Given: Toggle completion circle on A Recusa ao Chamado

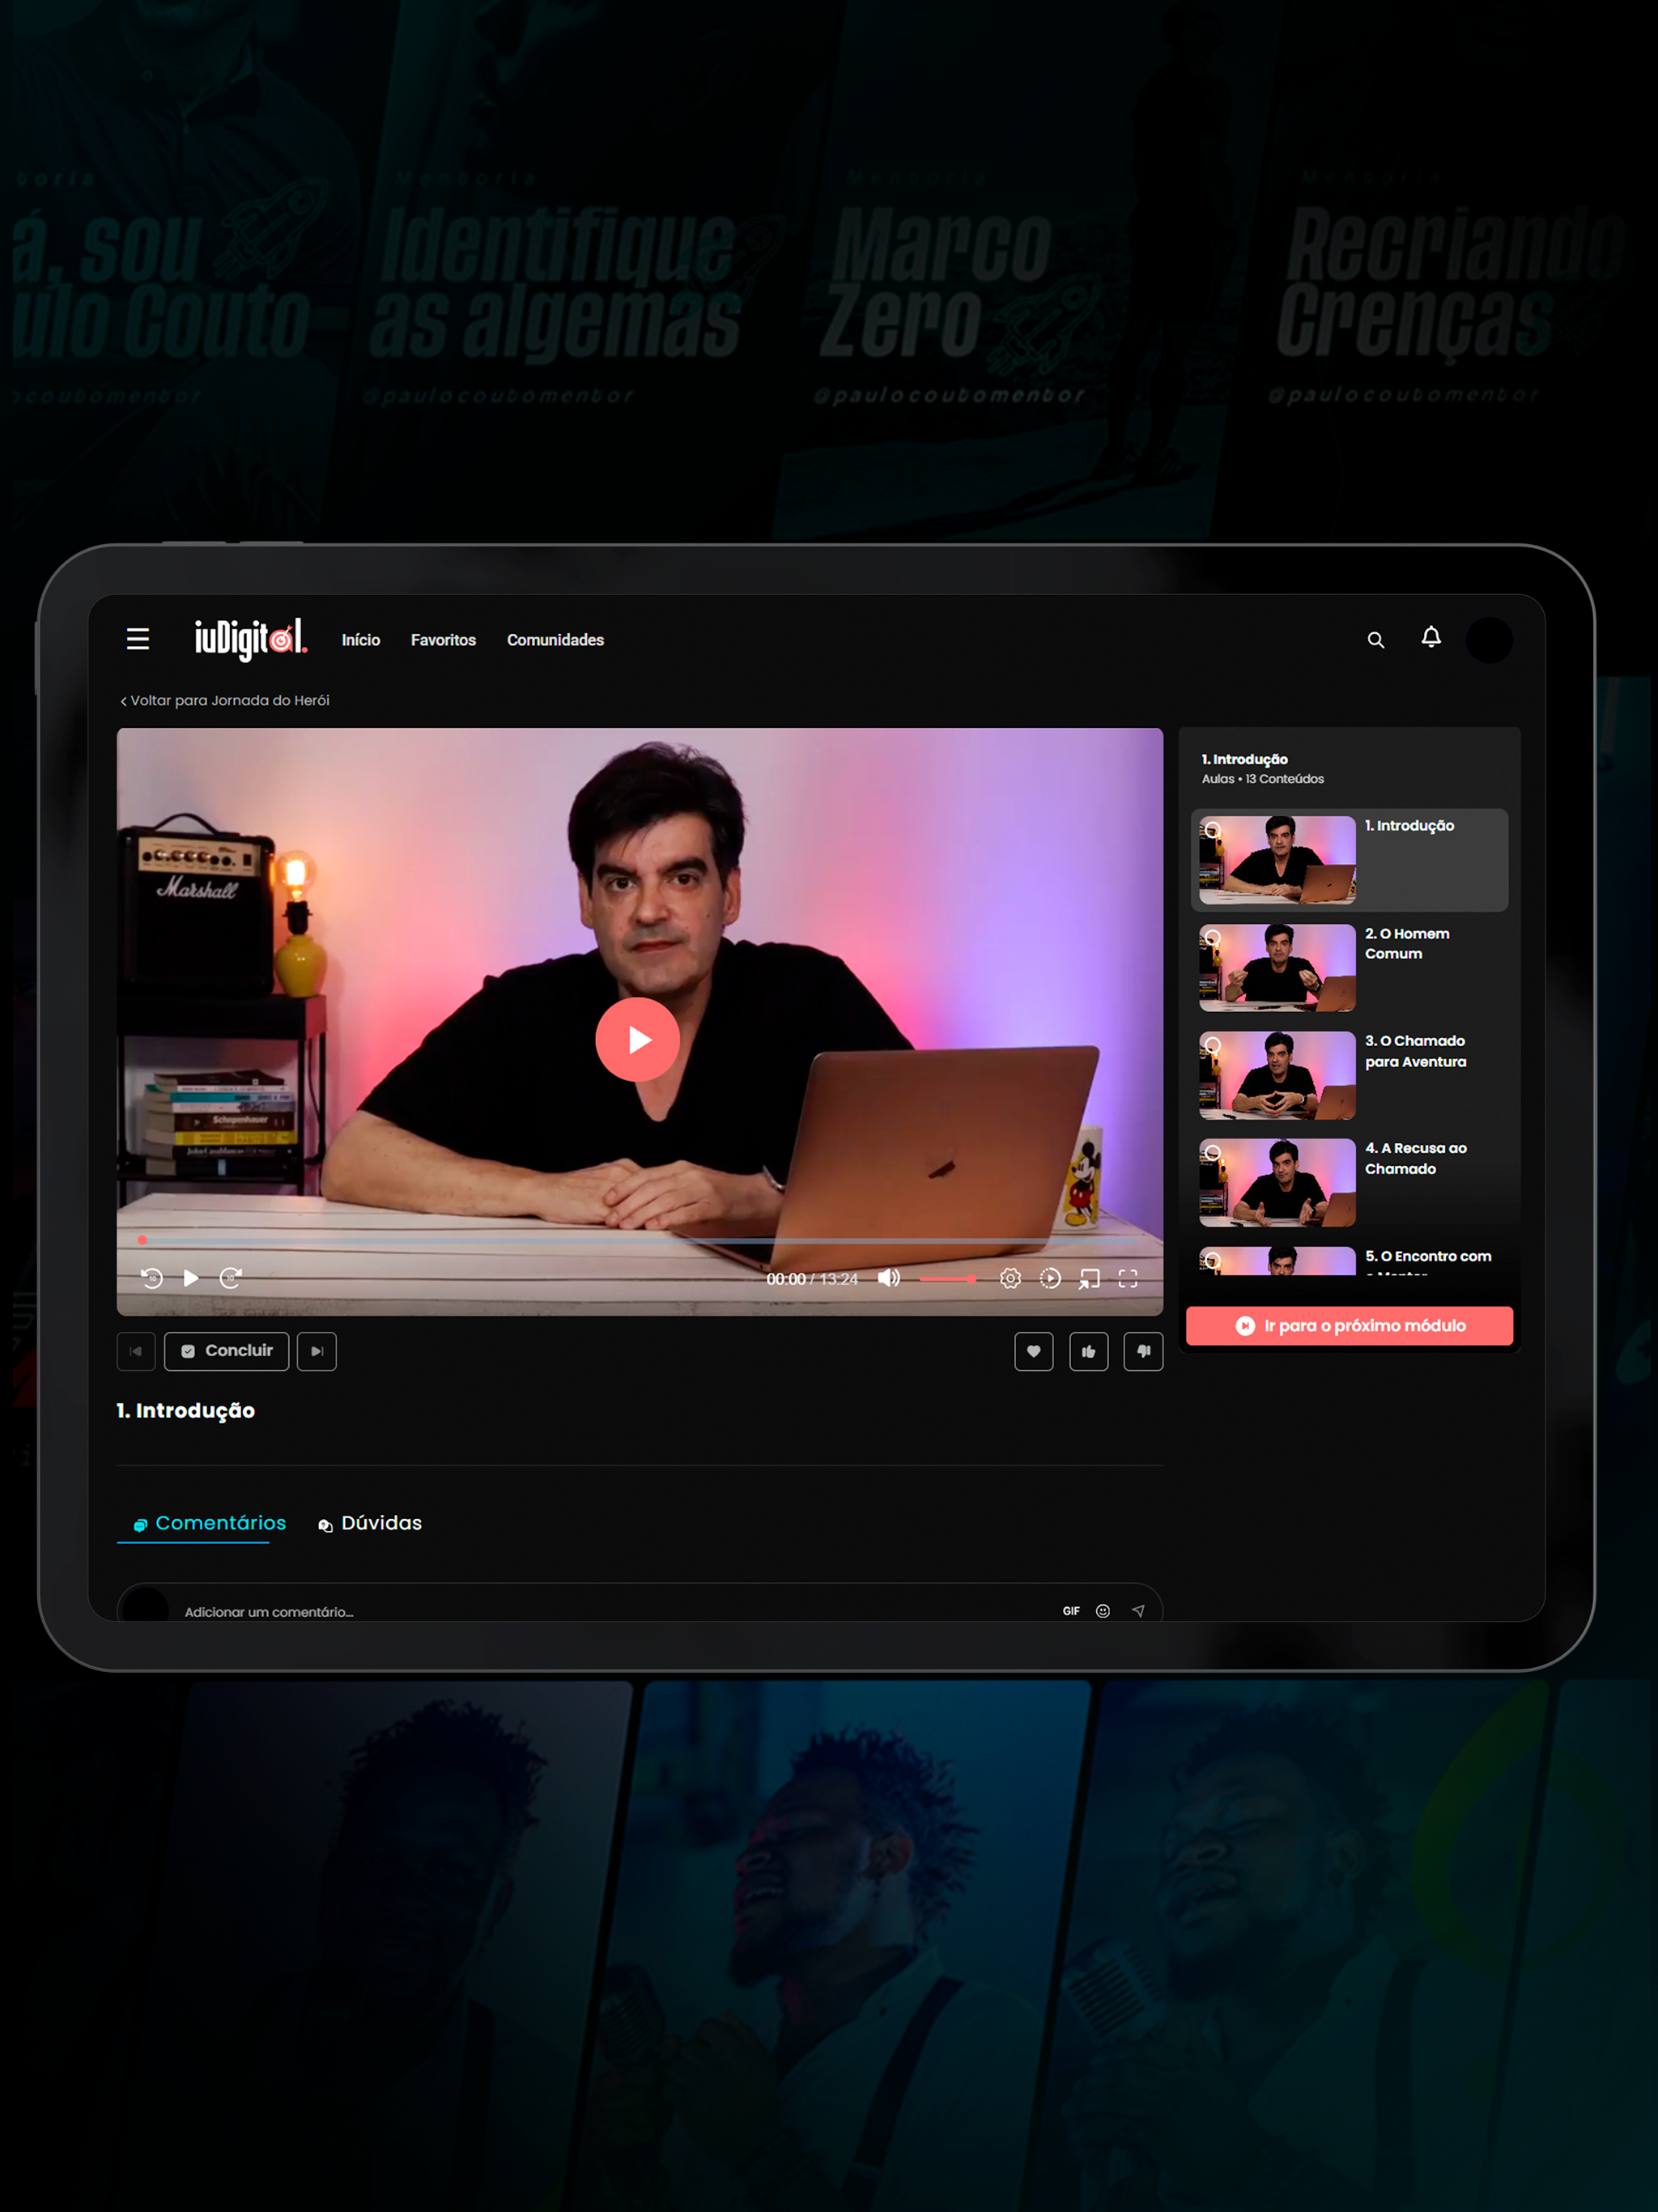Looking at the screenshot, I should coord(1213,1153).
